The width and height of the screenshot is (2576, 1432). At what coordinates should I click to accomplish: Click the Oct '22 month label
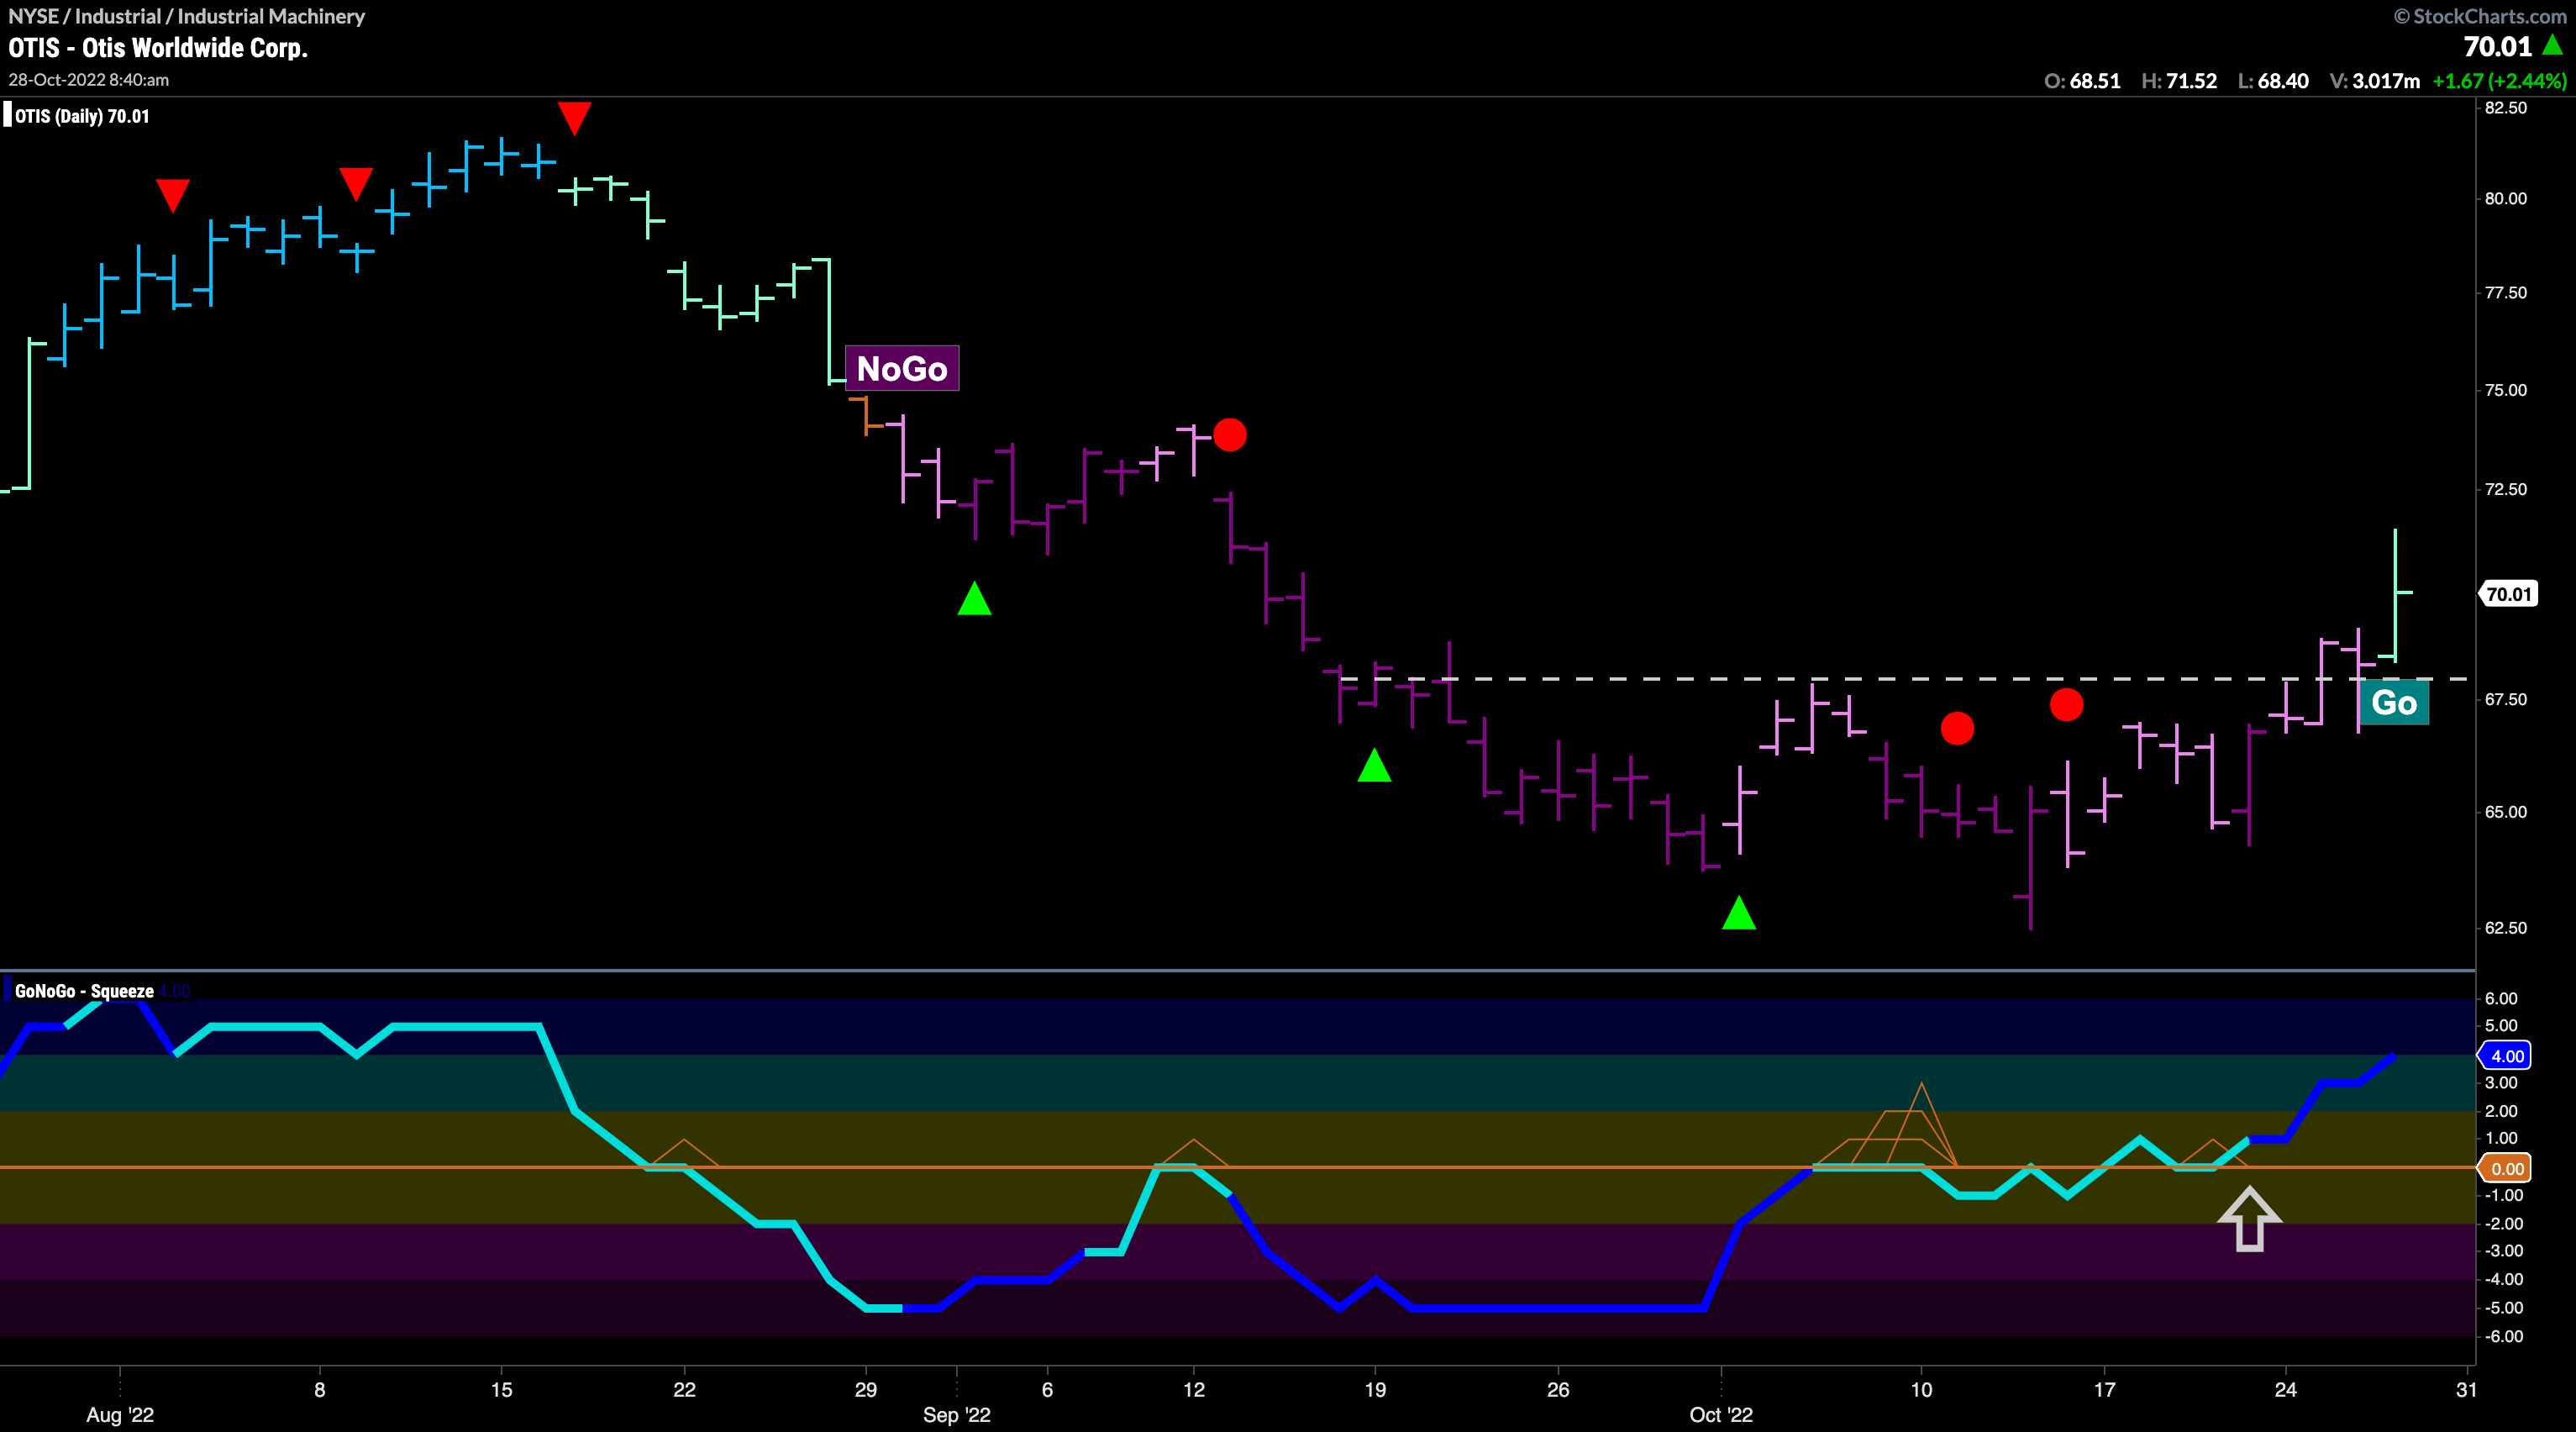(1721, 1414)
